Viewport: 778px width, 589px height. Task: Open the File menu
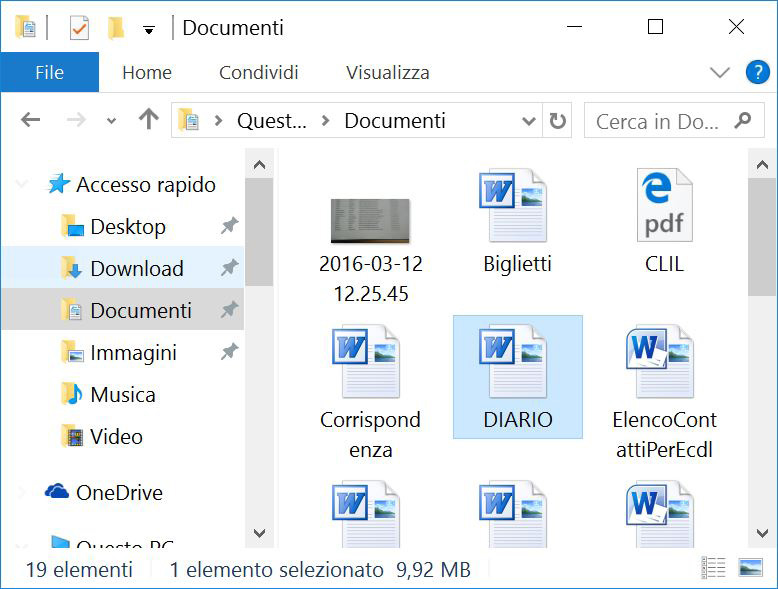point(49,72)
